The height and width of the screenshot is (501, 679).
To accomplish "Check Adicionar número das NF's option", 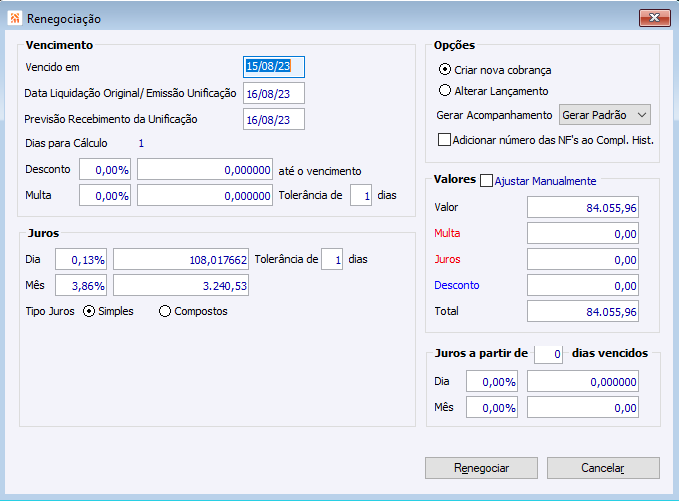I will [x=445, y=140].
